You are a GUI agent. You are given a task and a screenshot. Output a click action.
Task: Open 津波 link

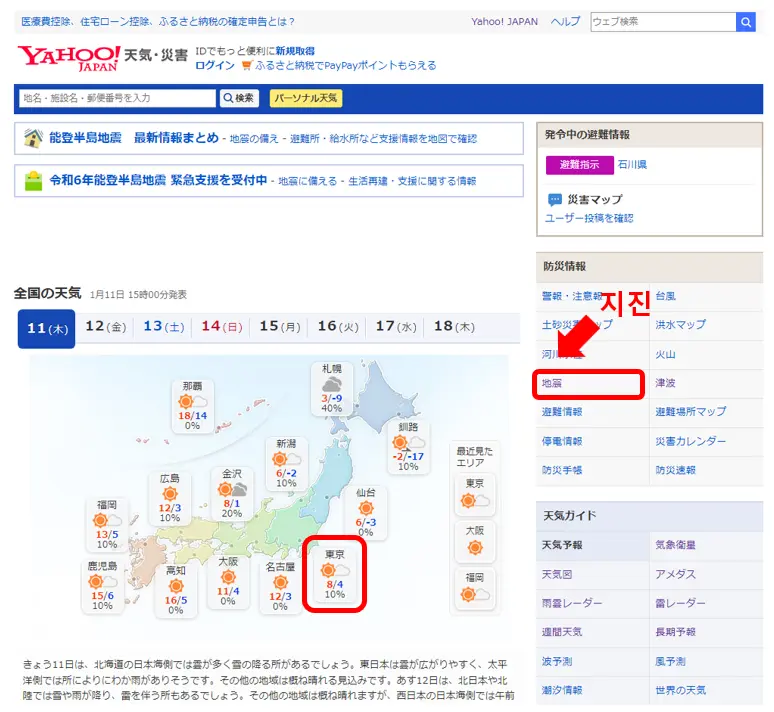tap(665, 383)
